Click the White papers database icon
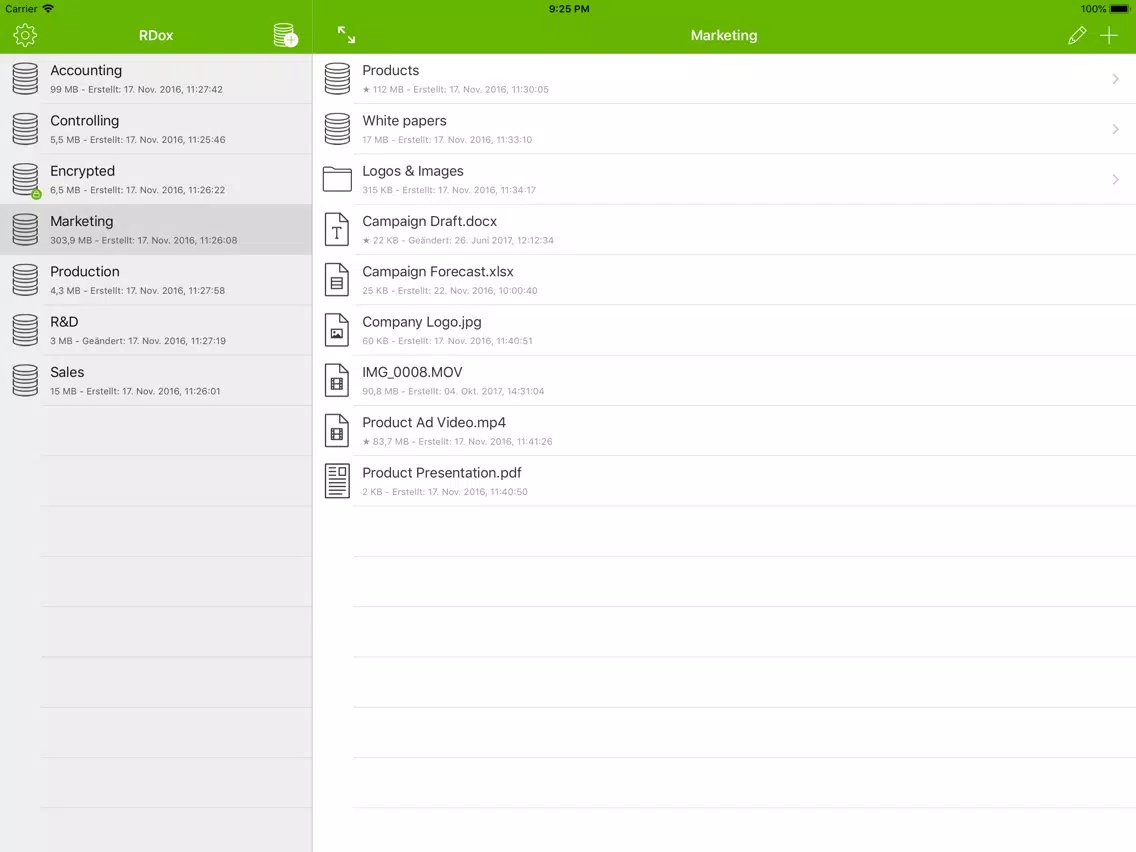1136x852 pixels. point(337,129)
